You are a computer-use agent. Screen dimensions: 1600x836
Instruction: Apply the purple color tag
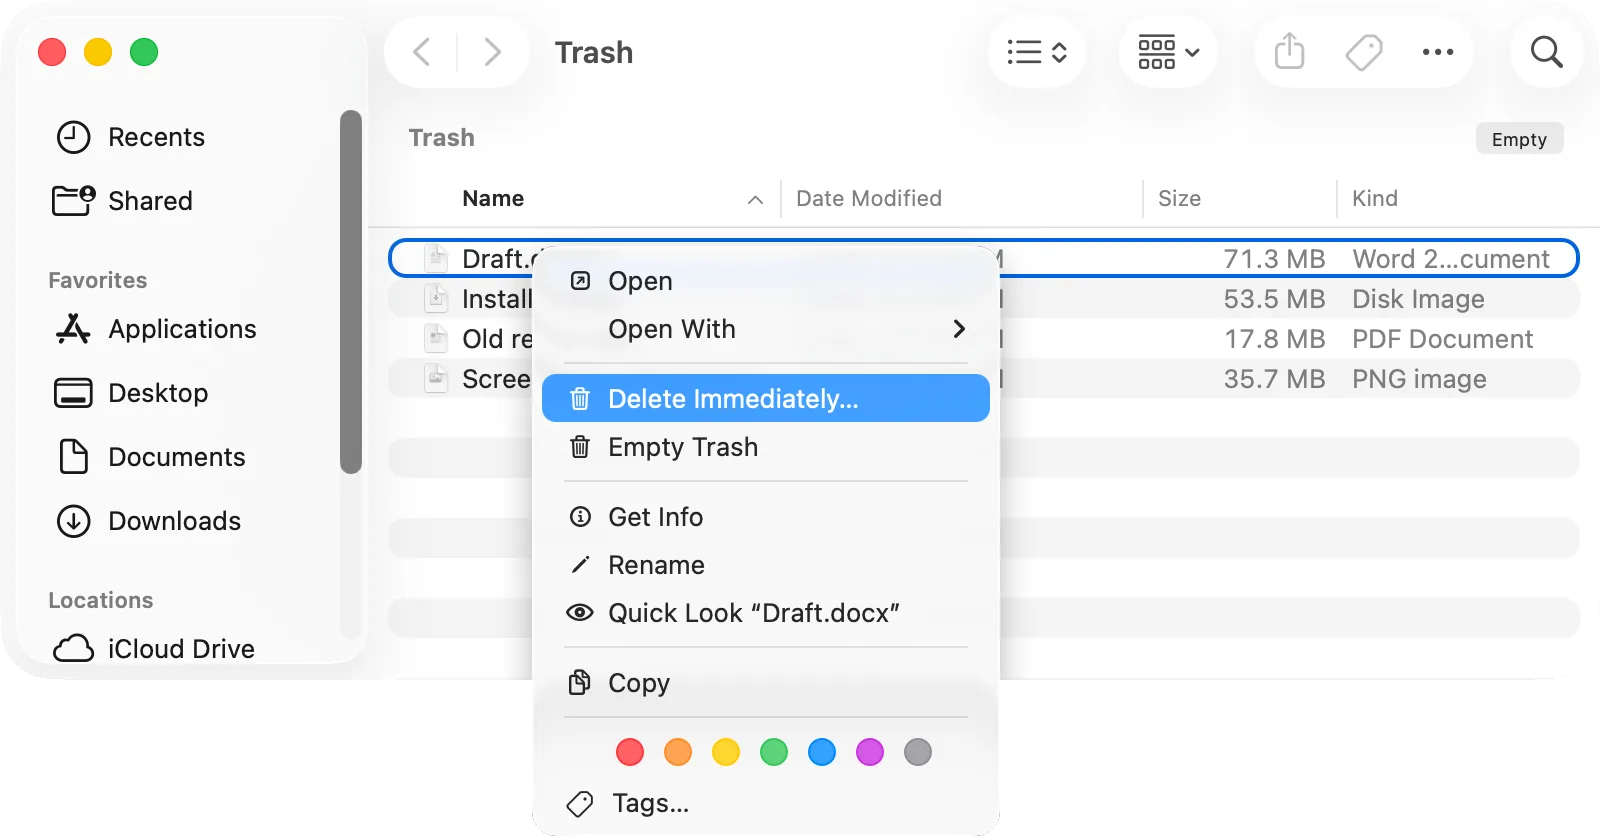pos(870,752)
